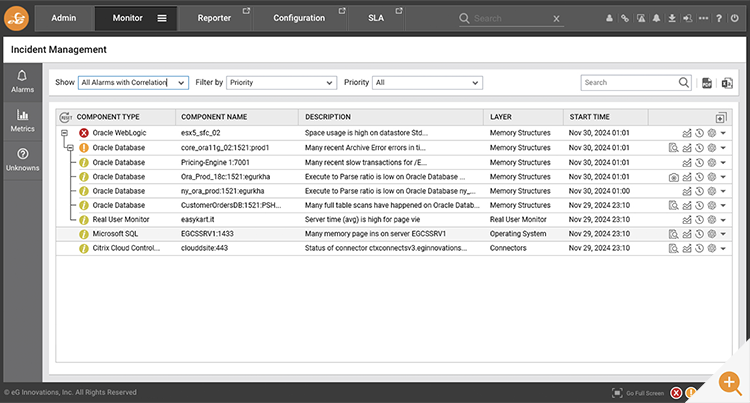Click the Go Full Screen button

point(638,393)
